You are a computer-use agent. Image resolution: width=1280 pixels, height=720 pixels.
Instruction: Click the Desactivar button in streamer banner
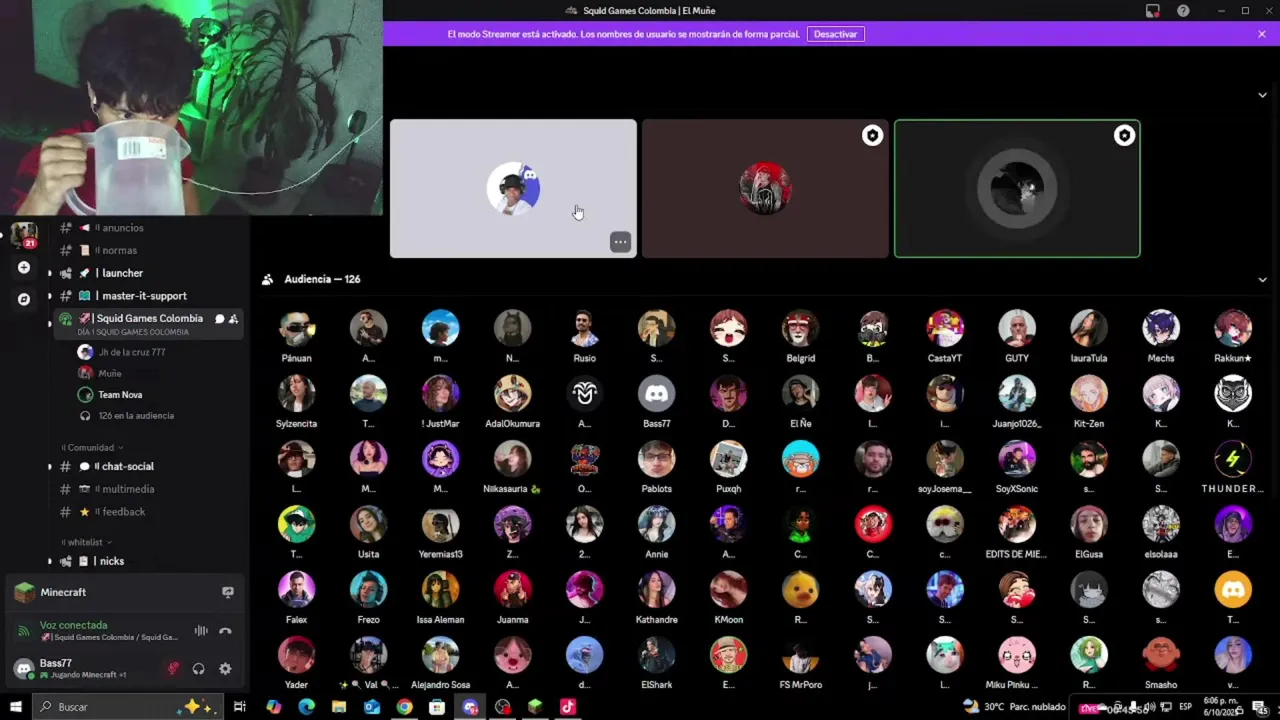(835, 34)
